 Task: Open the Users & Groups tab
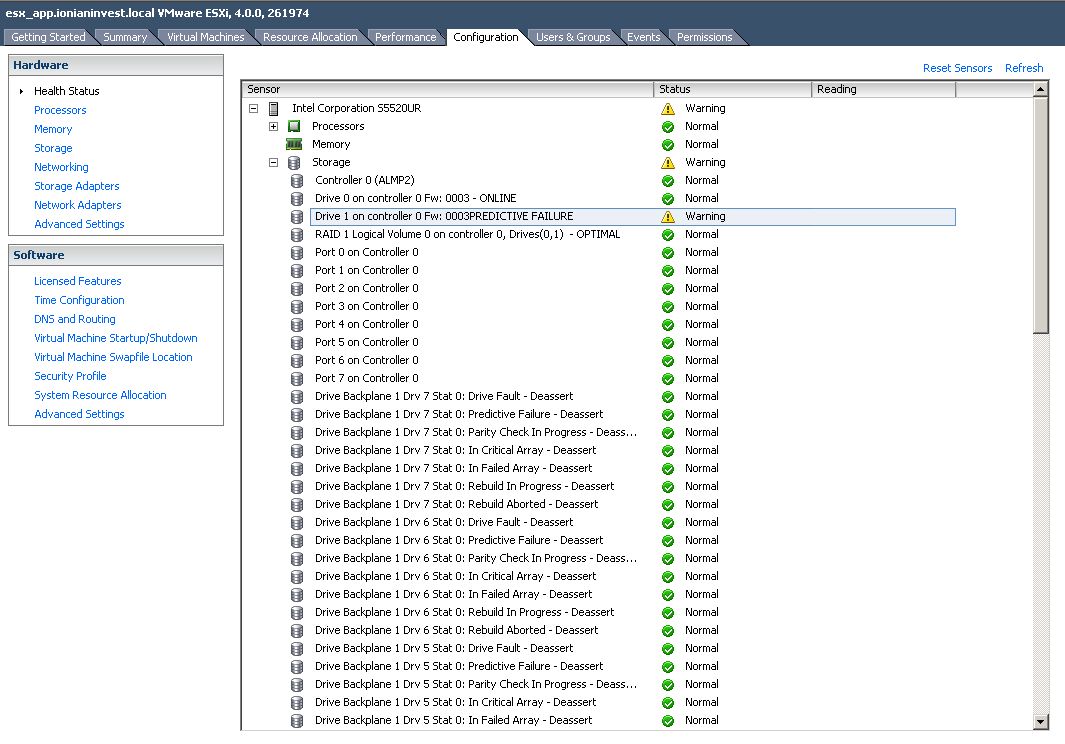(573, 37)
